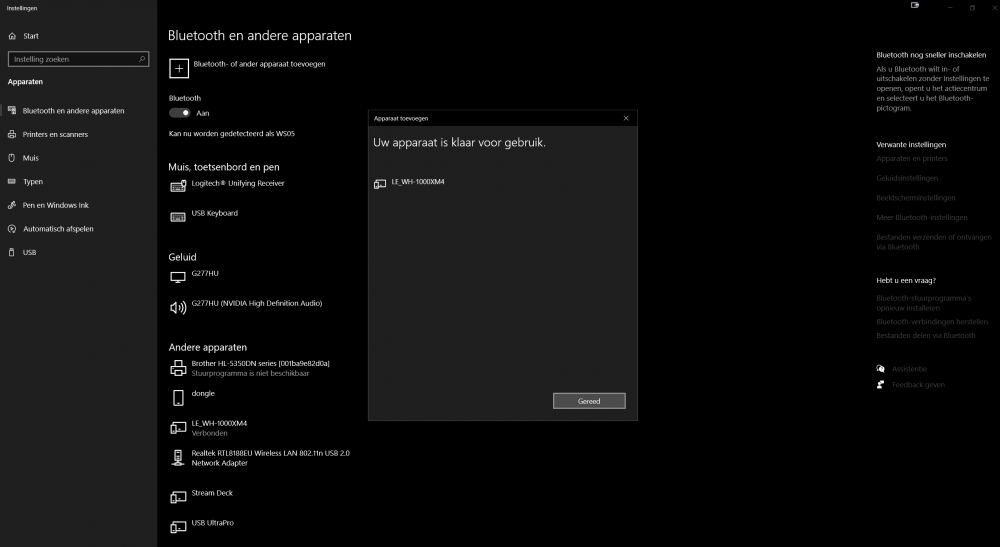
Task: Close the Apparaat toevoegen dialog
Action: coord(626,118)
